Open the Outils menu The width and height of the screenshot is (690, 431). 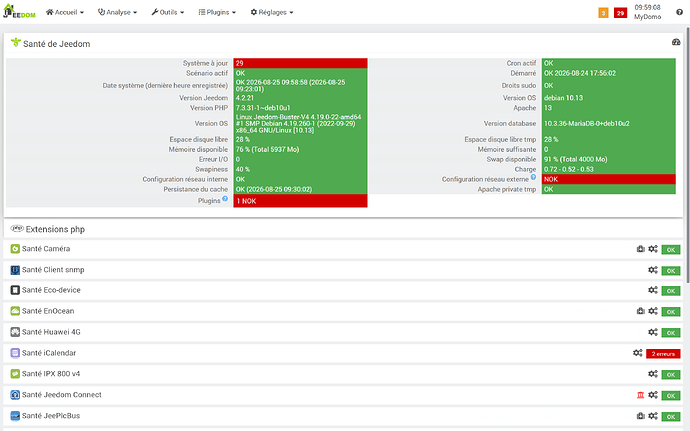168,12
